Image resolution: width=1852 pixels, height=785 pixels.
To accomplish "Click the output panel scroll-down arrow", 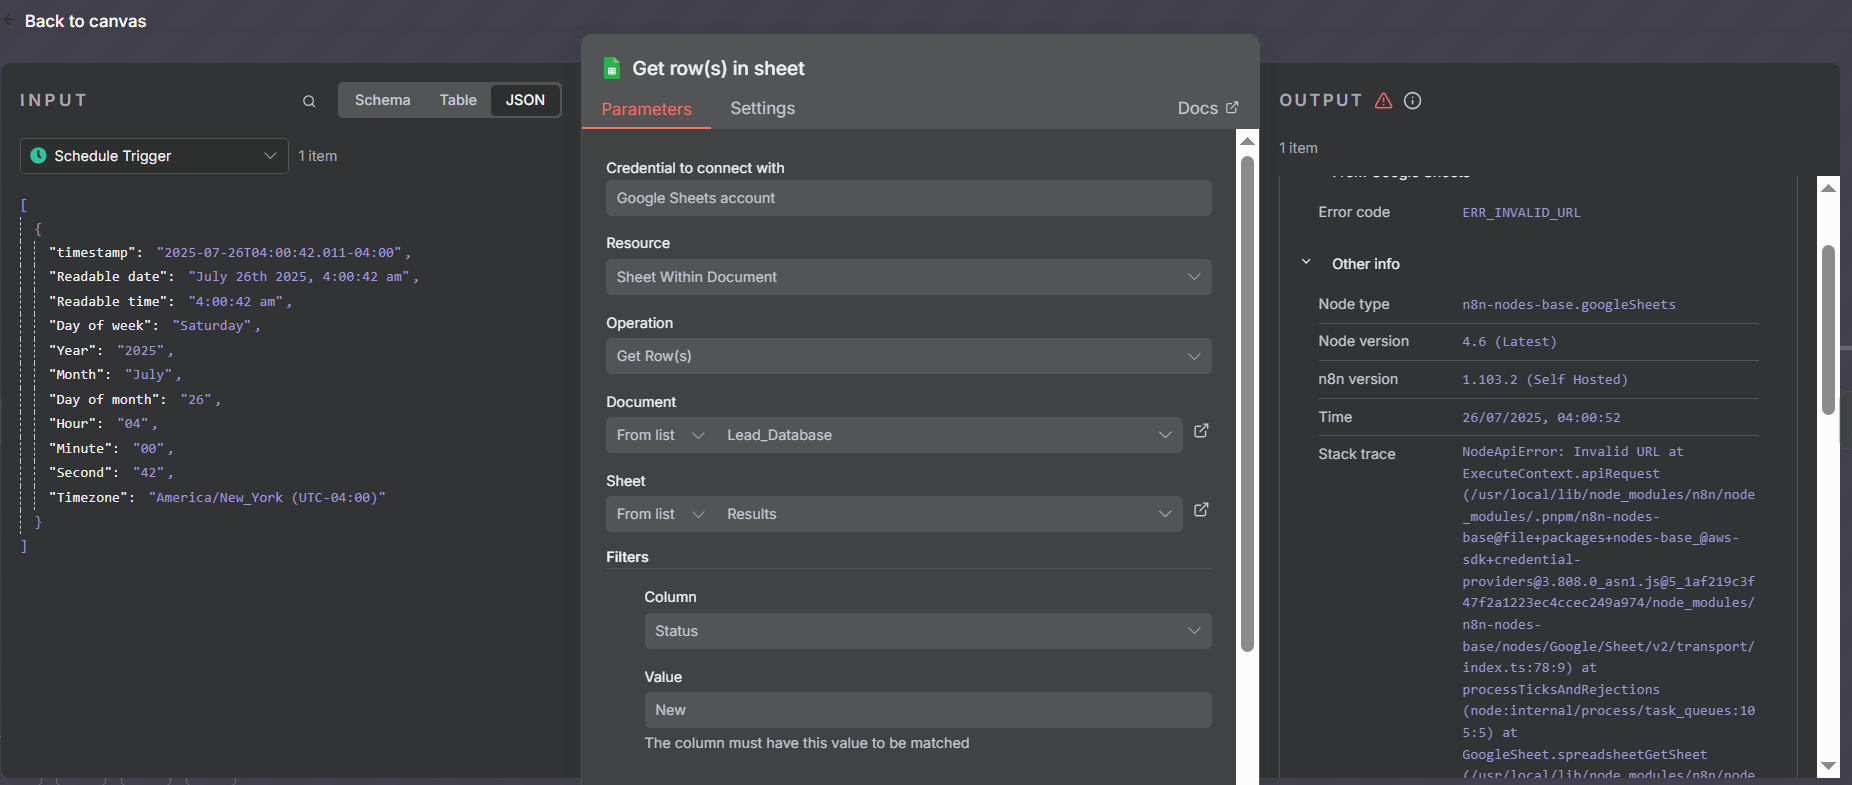I will click(1828, 766).
